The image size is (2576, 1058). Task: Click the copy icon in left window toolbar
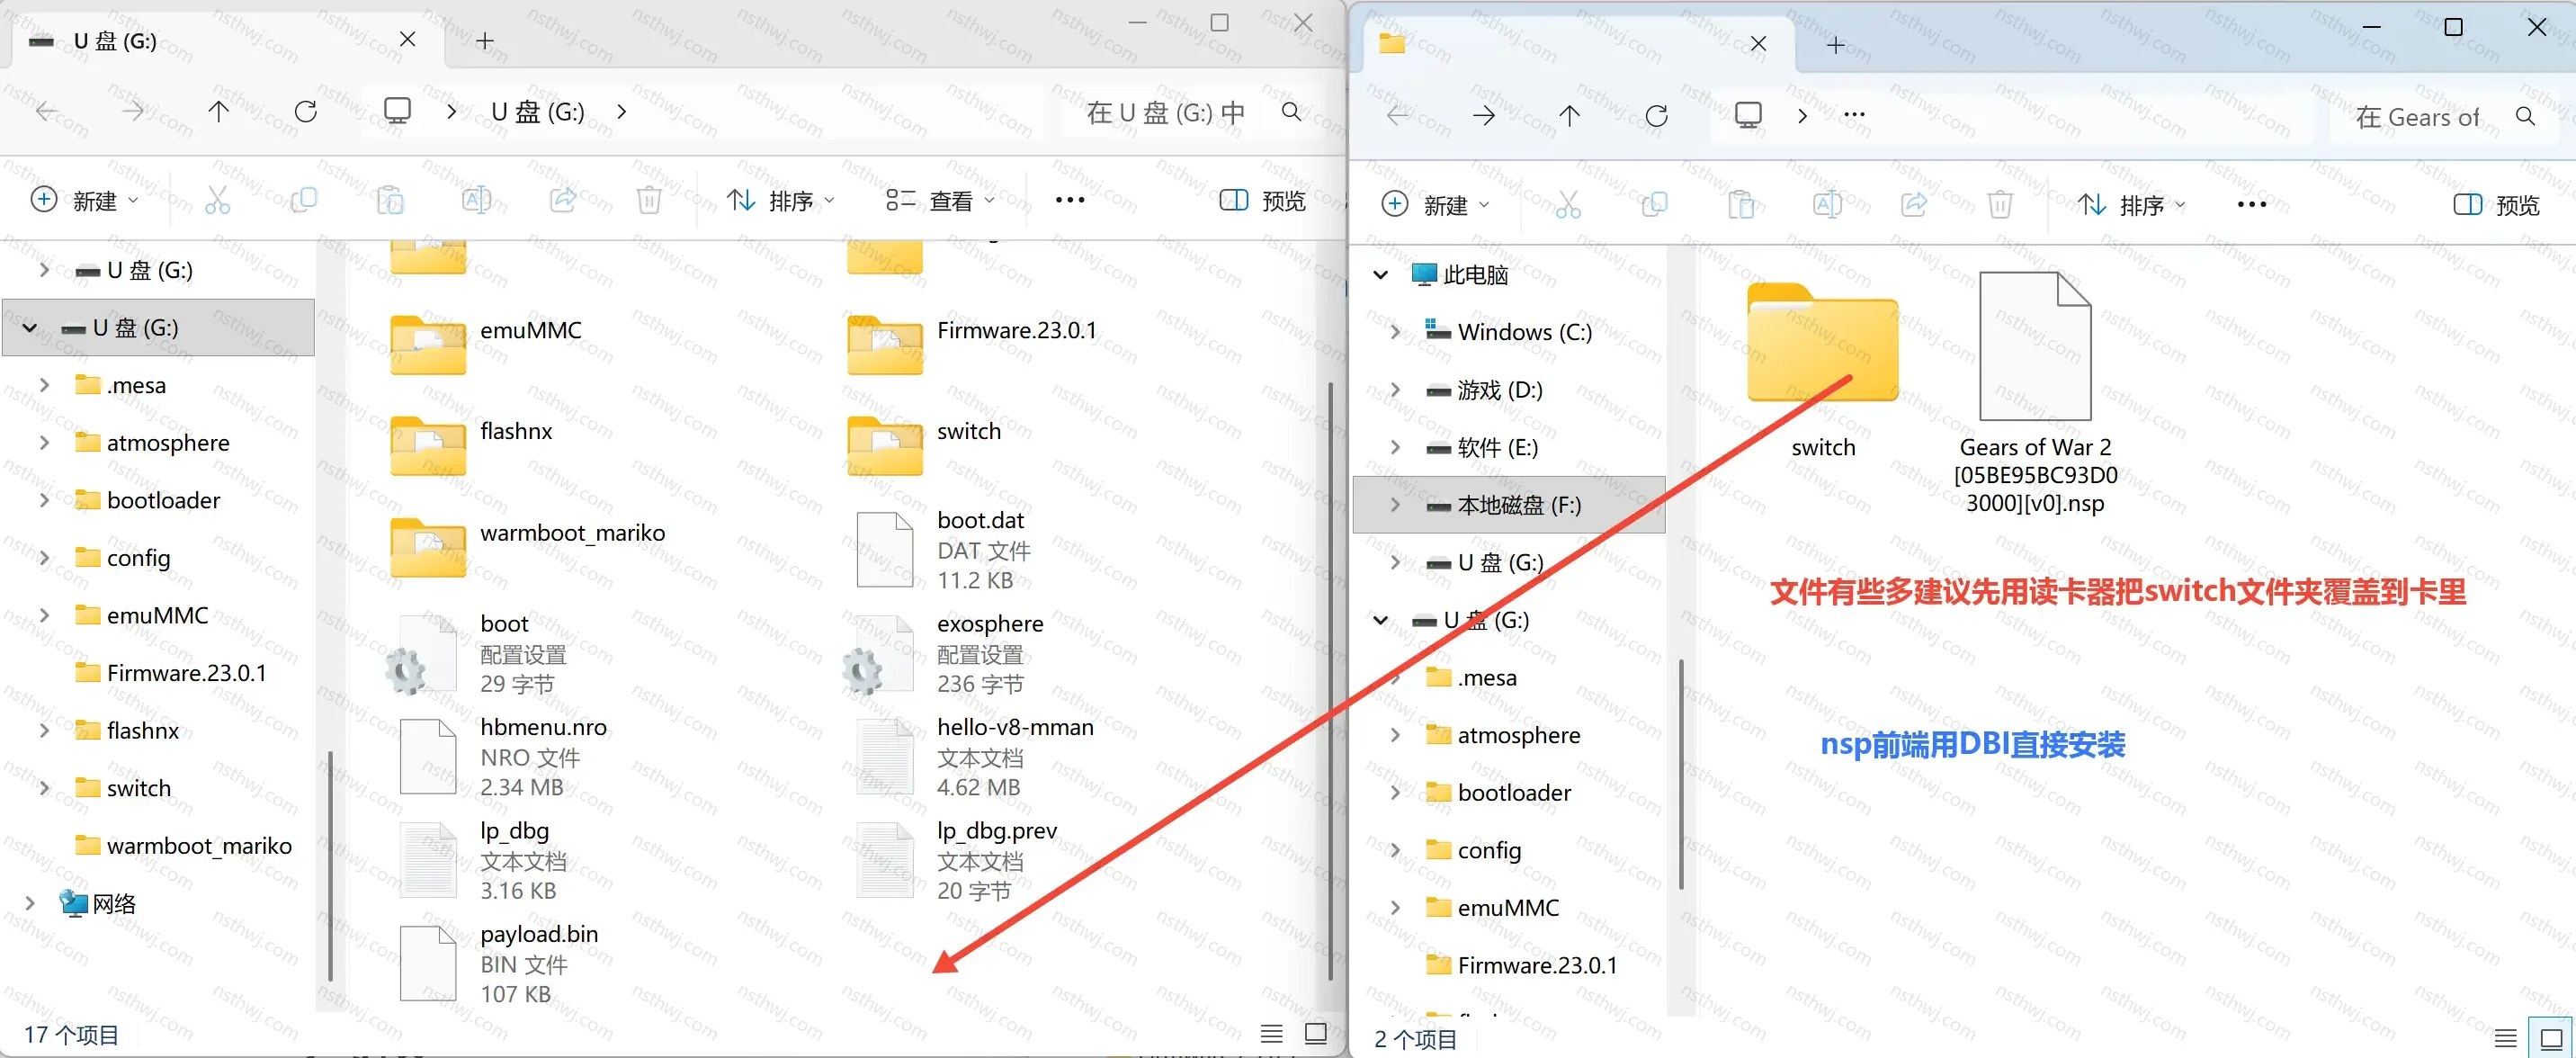coord(303,200)
